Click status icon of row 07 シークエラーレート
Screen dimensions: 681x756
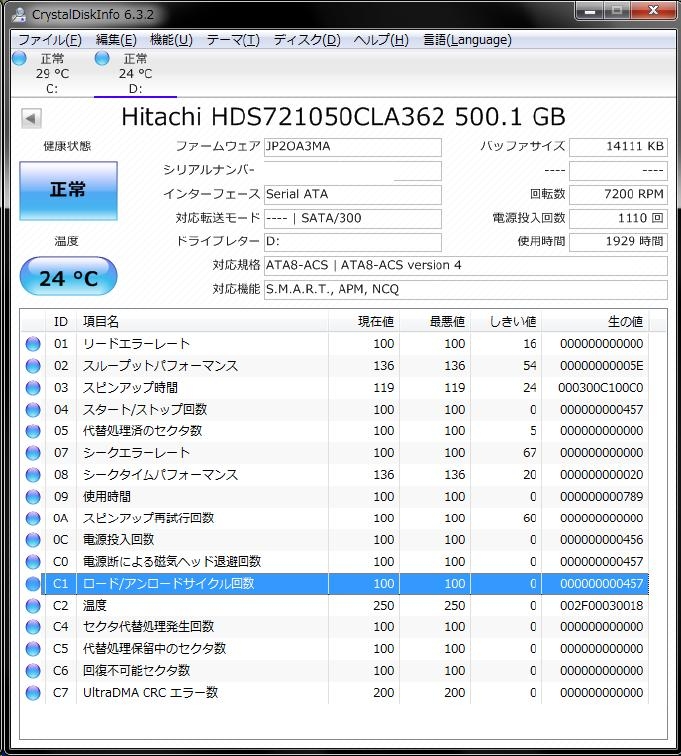[33, 453]
